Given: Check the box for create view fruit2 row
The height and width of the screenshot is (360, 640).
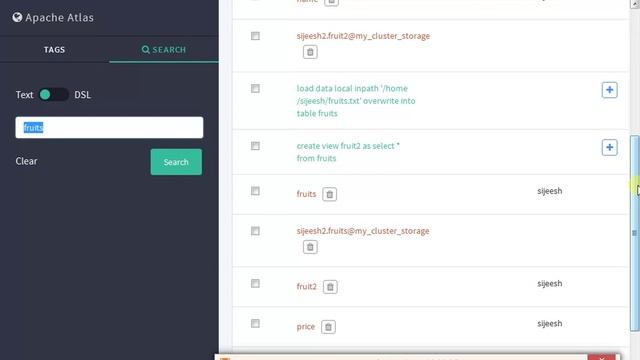Looking at the screenshot, I should point(255,146).
